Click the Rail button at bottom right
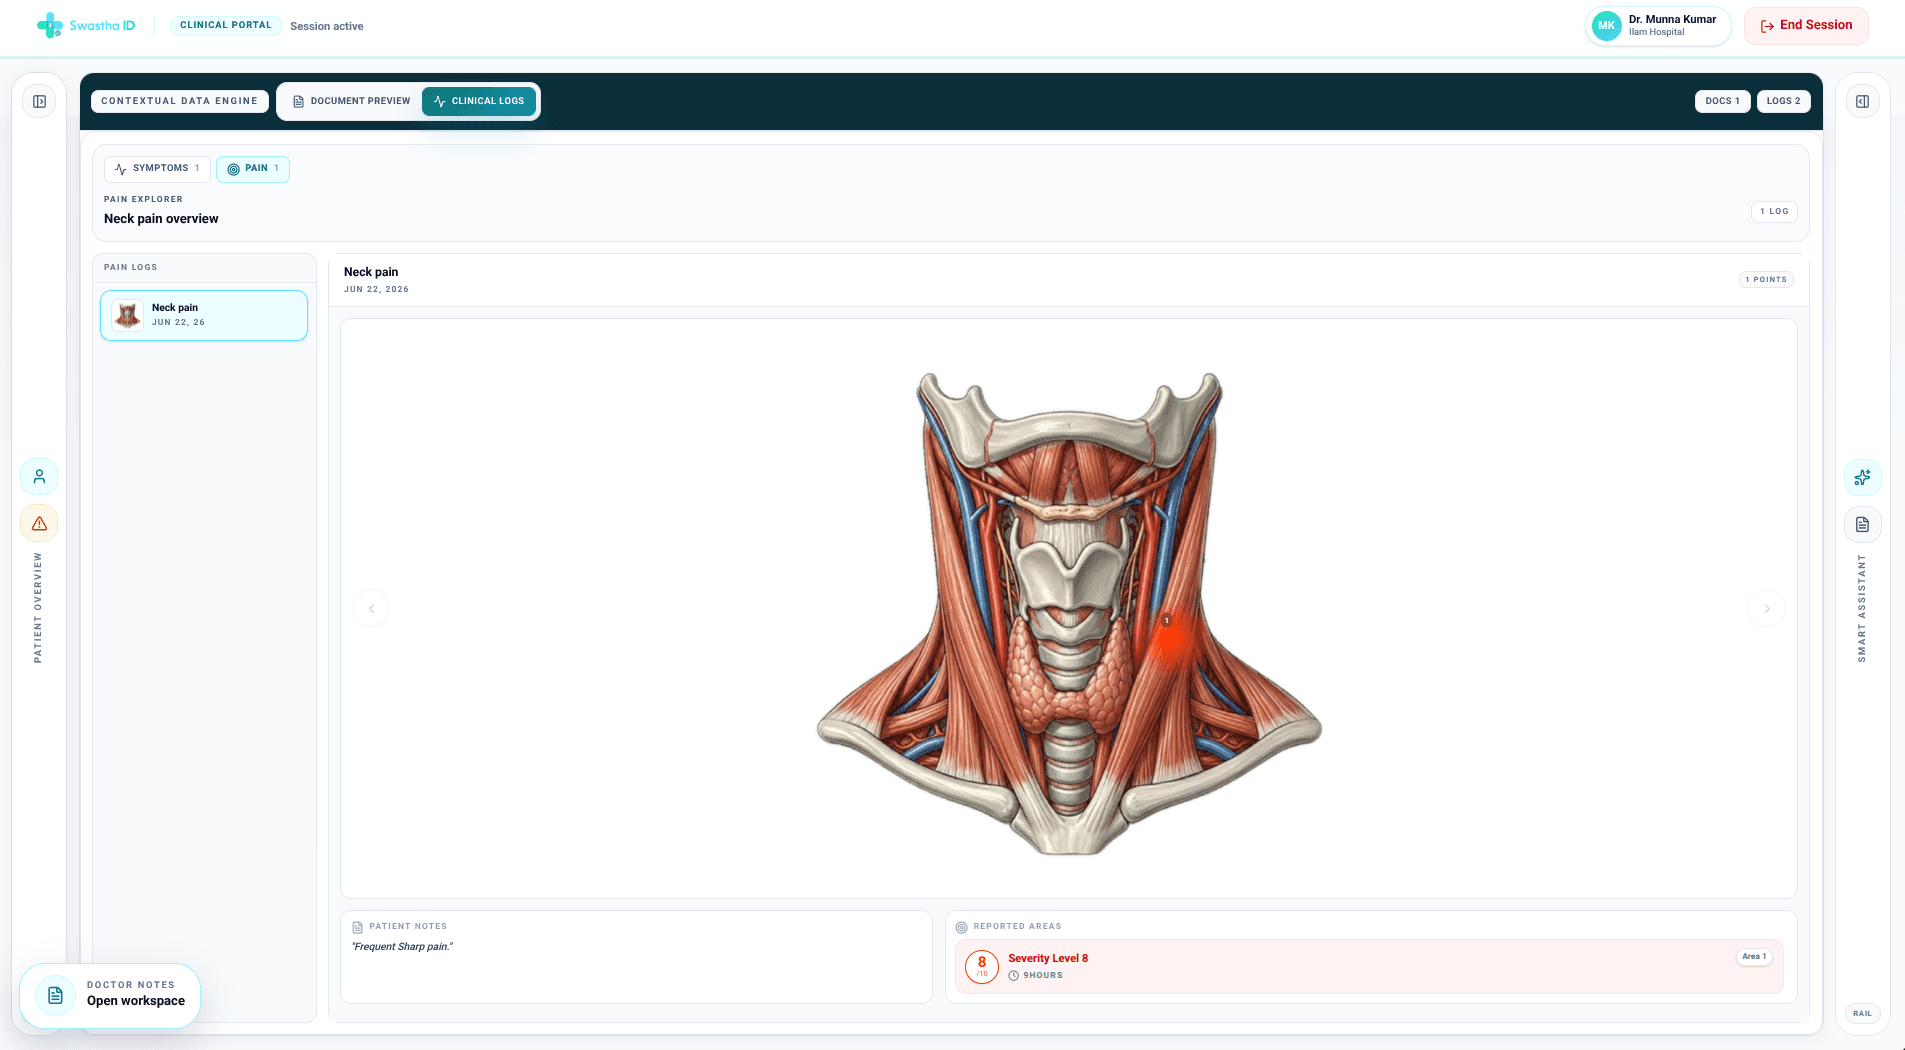The height and width of the screenshot is (1050, 1905). coord(1862,1013)
